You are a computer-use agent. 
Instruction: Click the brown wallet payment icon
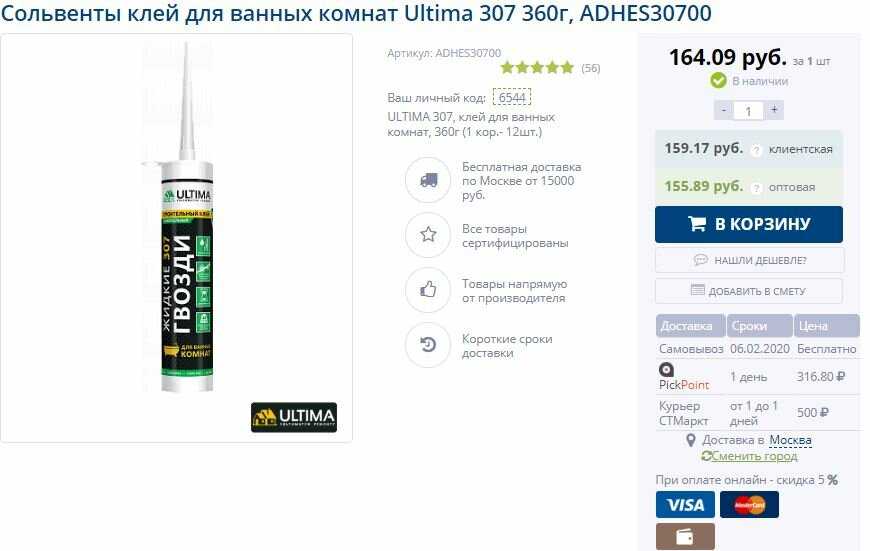tap(685, 536)
